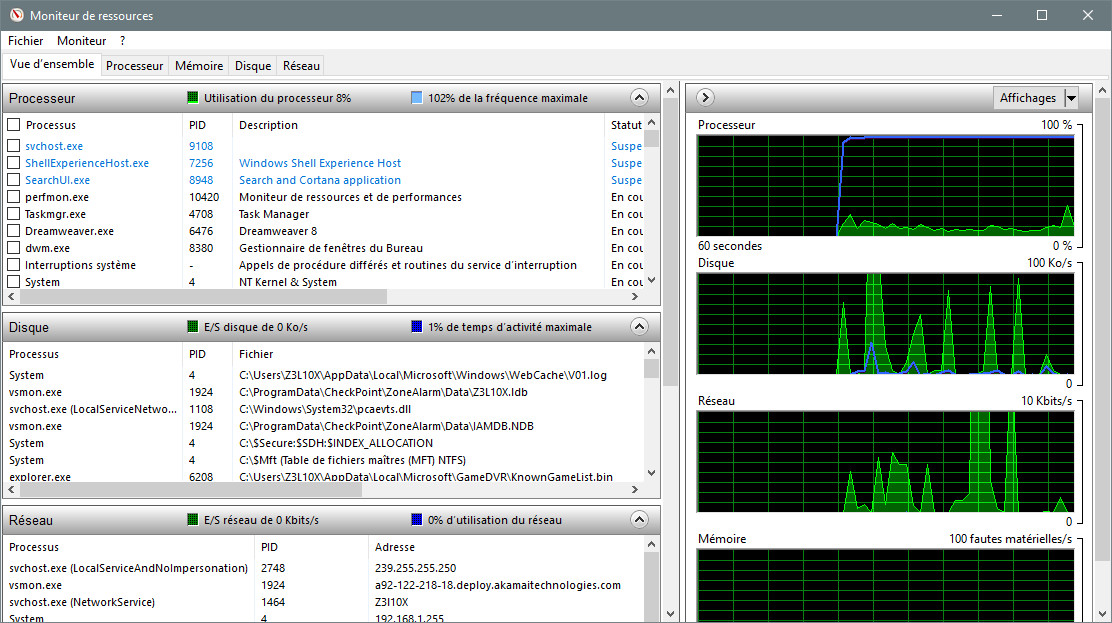1112x623 pixels.
Task: Collapse the graphs pane with the arrow button
Action: click(705, 97)
